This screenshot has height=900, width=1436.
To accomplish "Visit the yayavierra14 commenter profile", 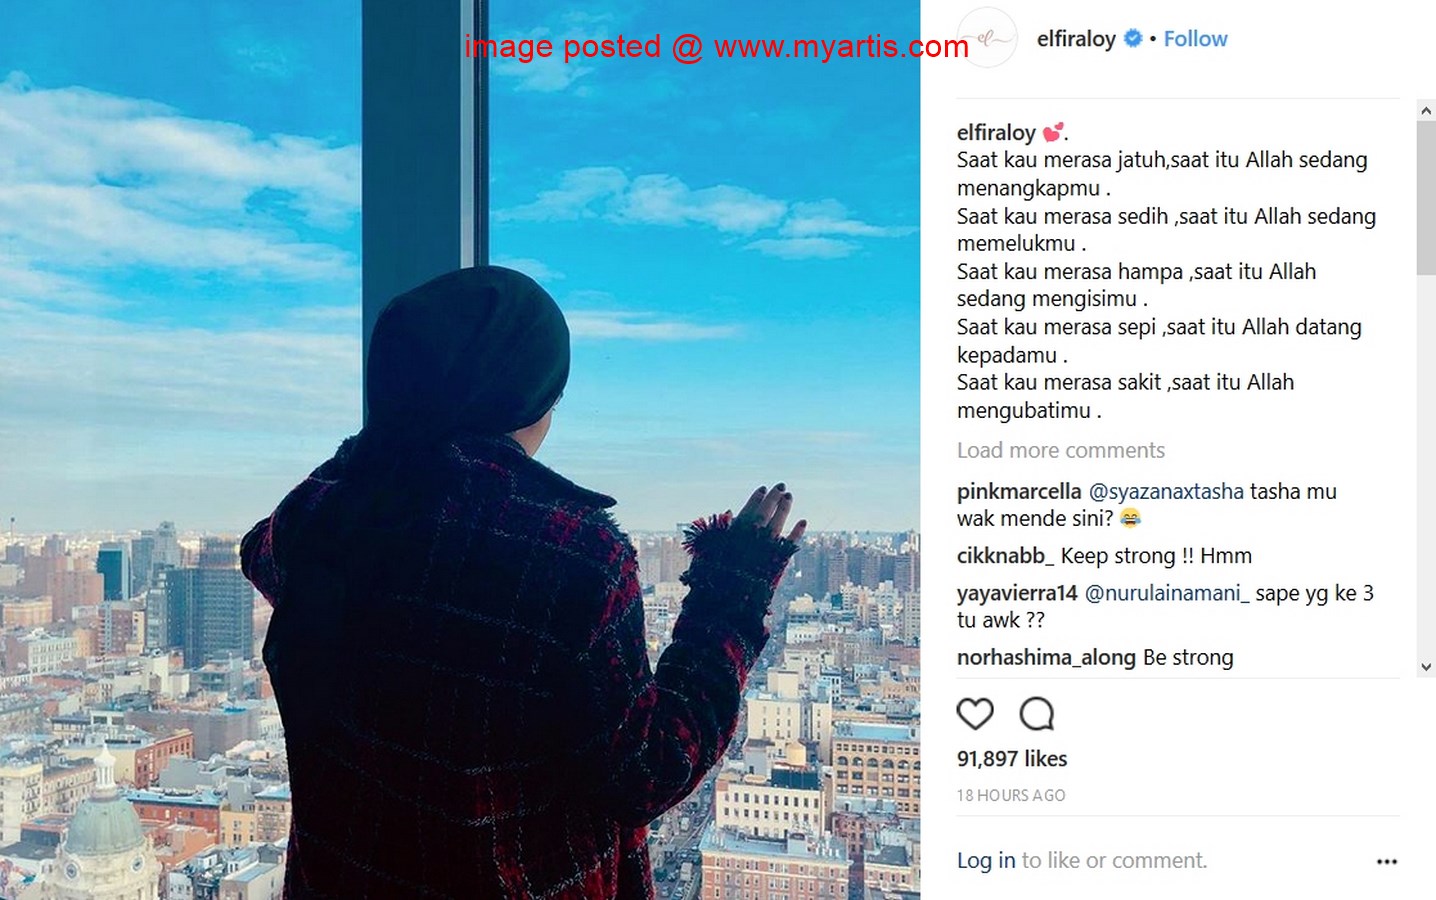I will [x=1017, y=594].
